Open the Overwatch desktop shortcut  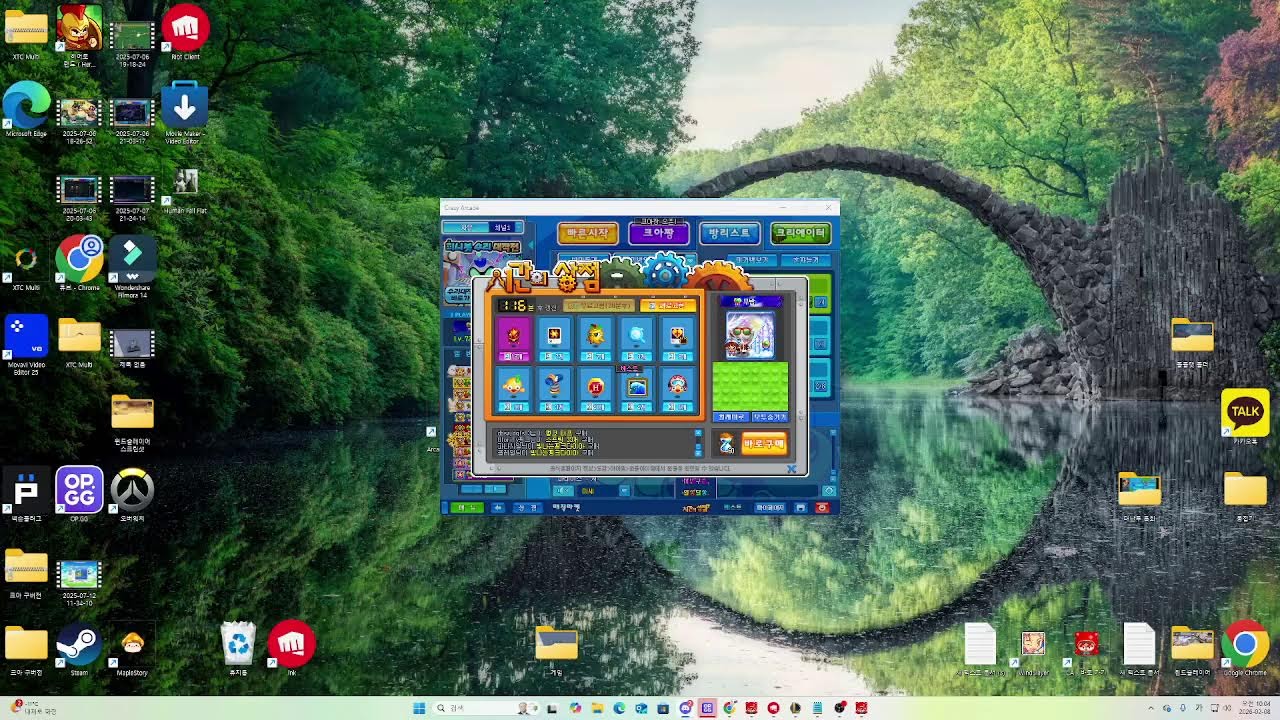[132, 495]
